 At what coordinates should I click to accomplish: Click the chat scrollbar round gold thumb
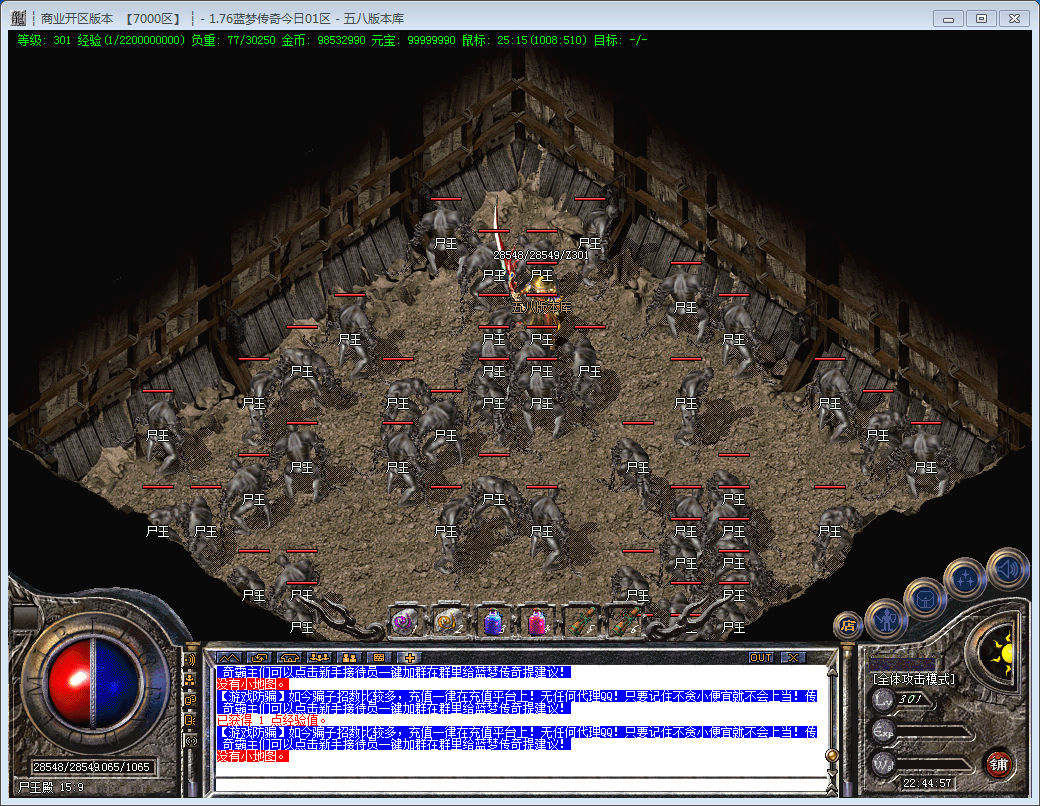point(831,756)
